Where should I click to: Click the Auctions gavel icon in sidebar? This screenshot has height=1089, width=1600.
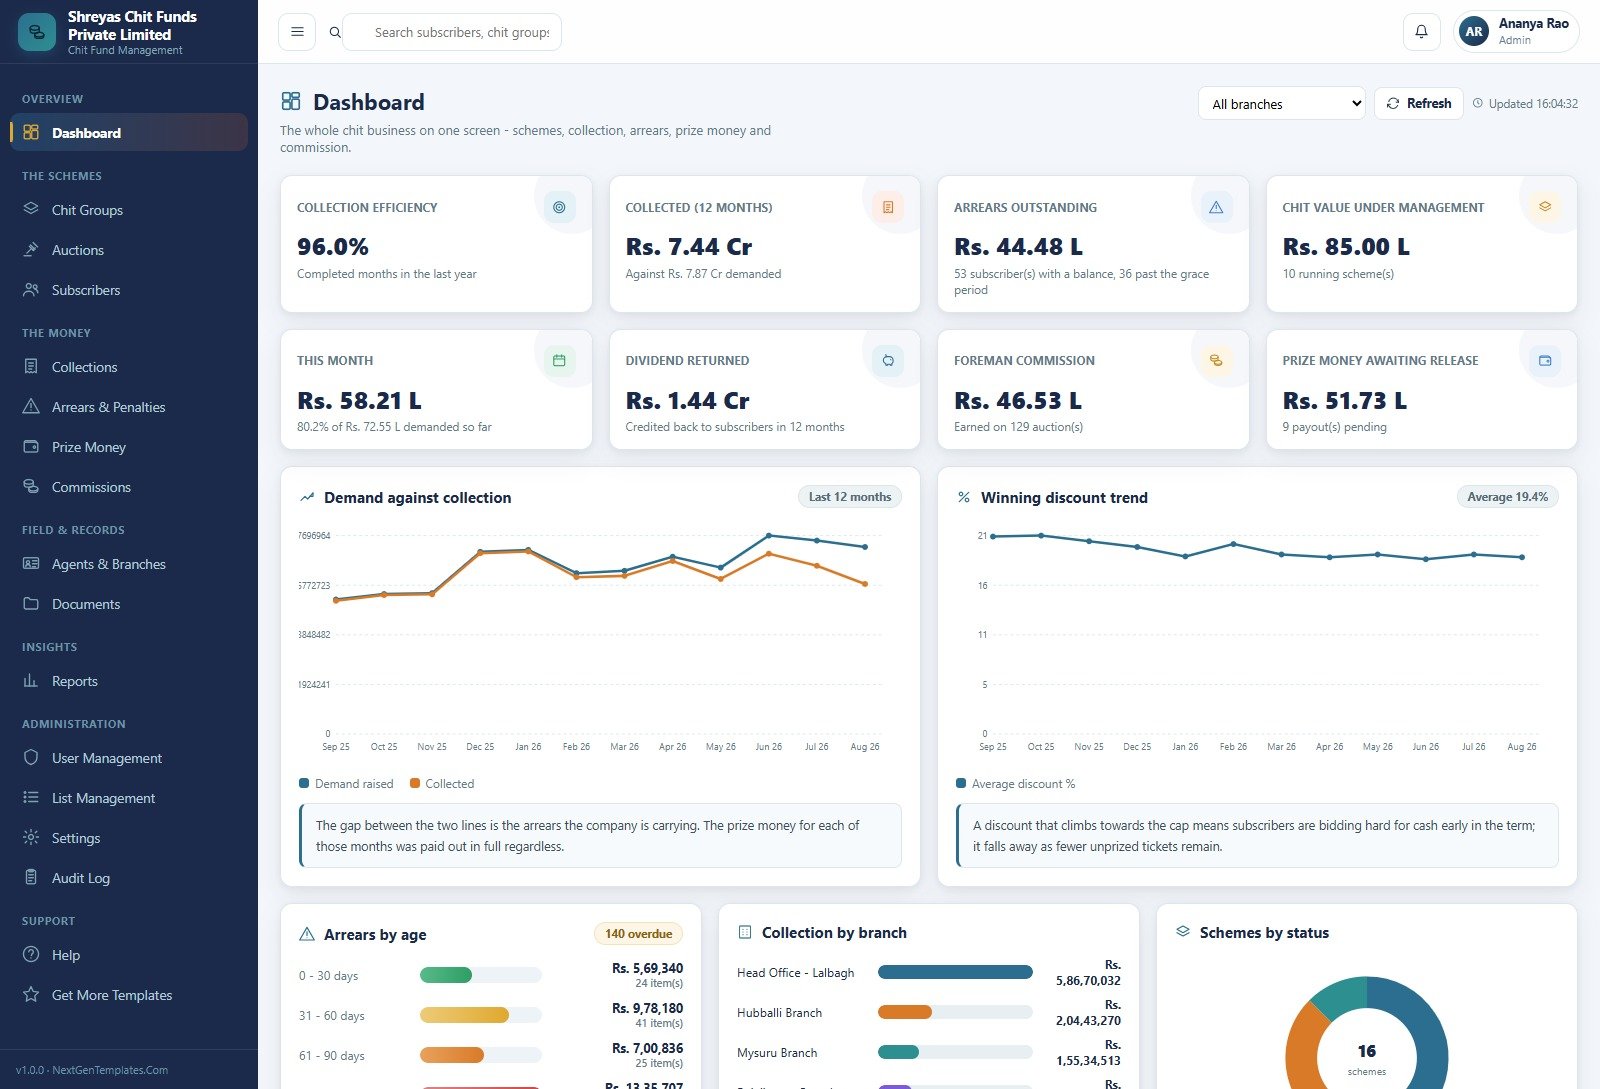[x=31, y=249]
